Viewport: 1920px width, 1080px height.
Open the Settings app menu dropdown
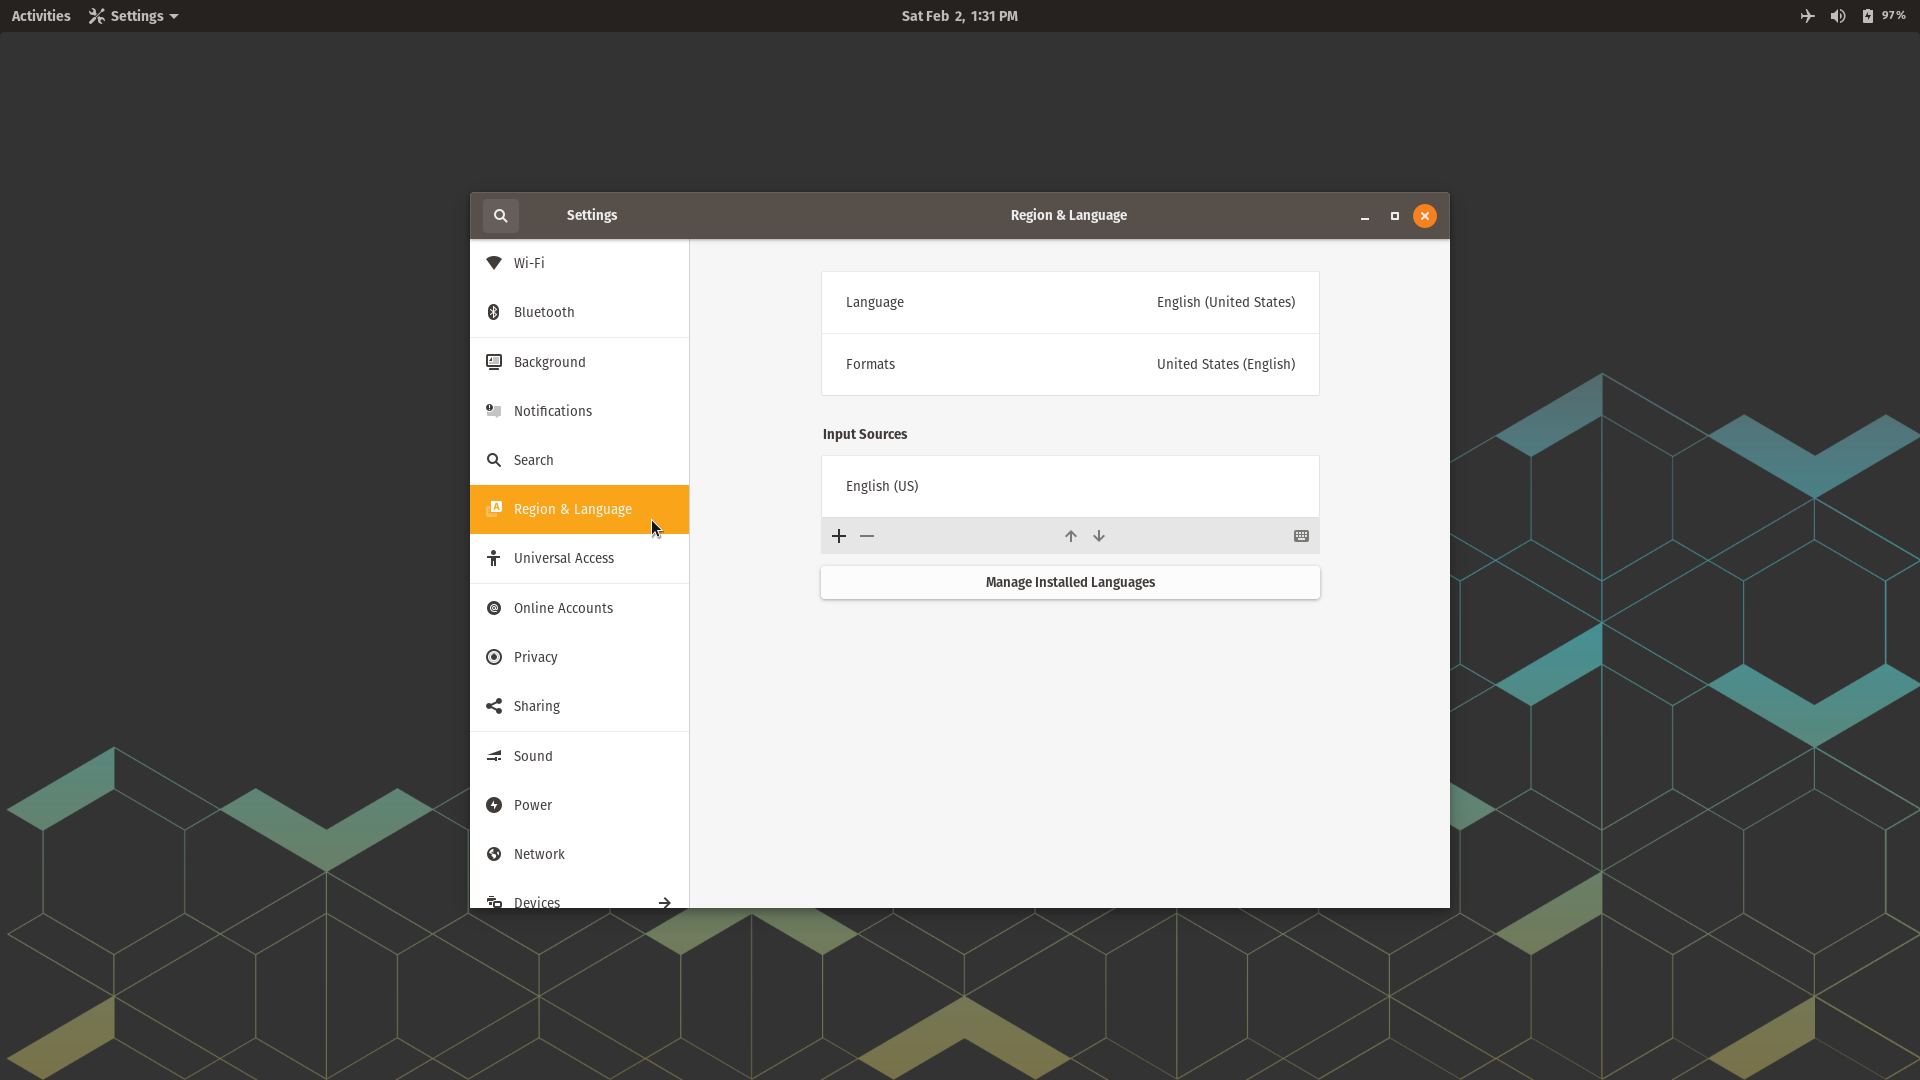click(x=133, y=16)
